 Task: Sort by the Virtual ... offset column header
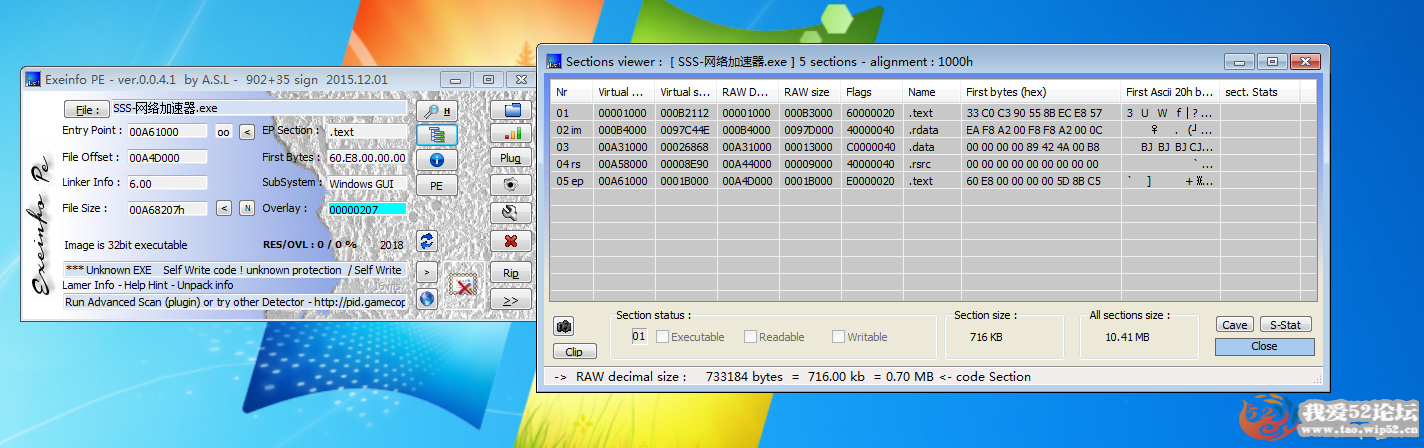click(623, 92)
